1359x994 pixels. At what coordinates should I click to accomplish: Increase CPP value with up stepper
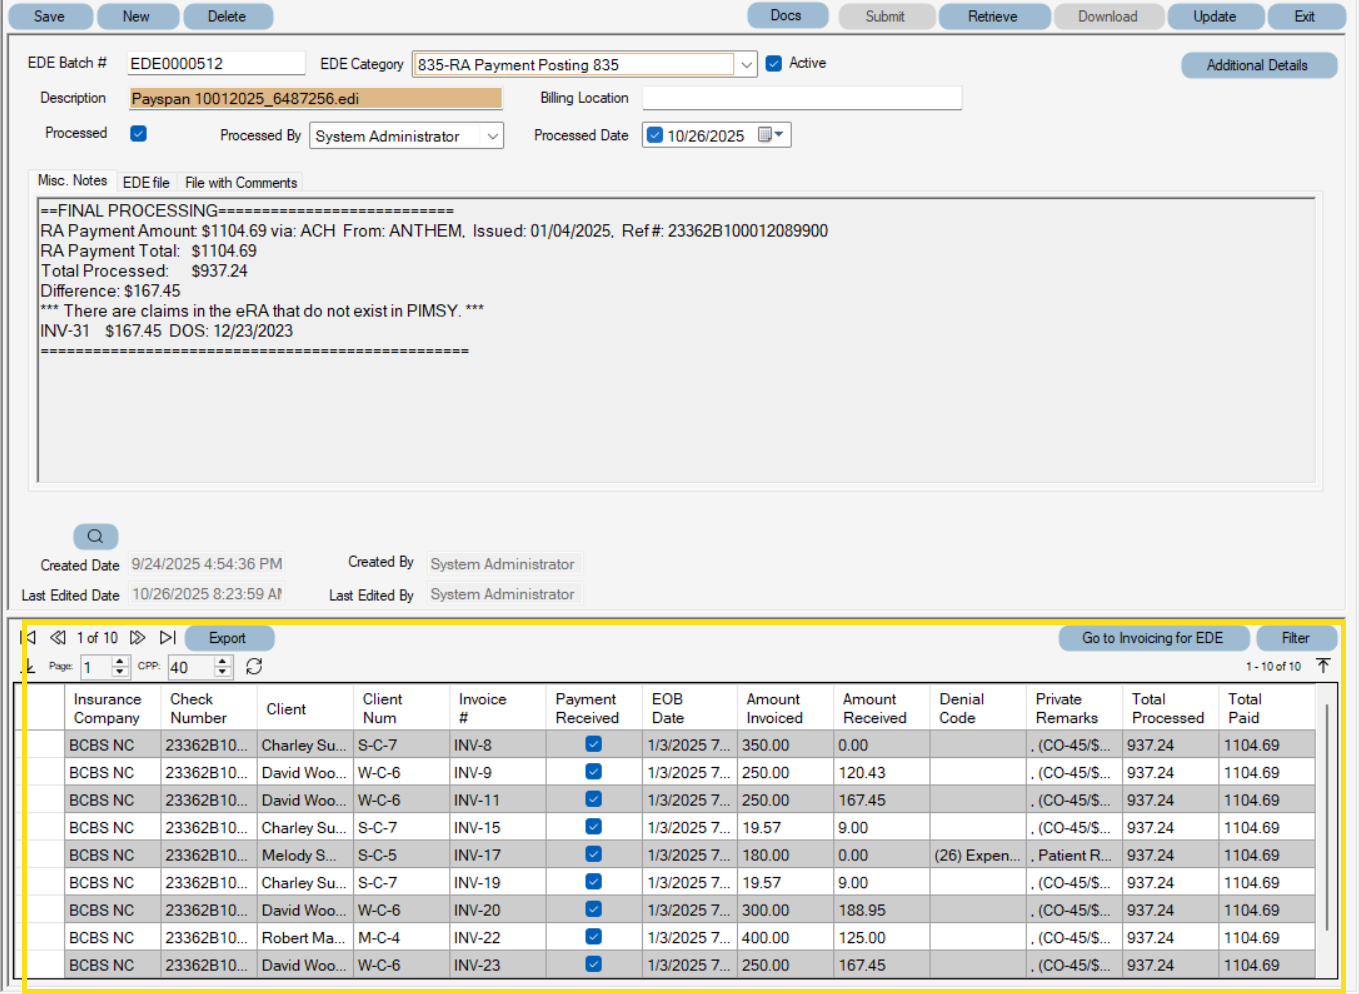[222, 661]
